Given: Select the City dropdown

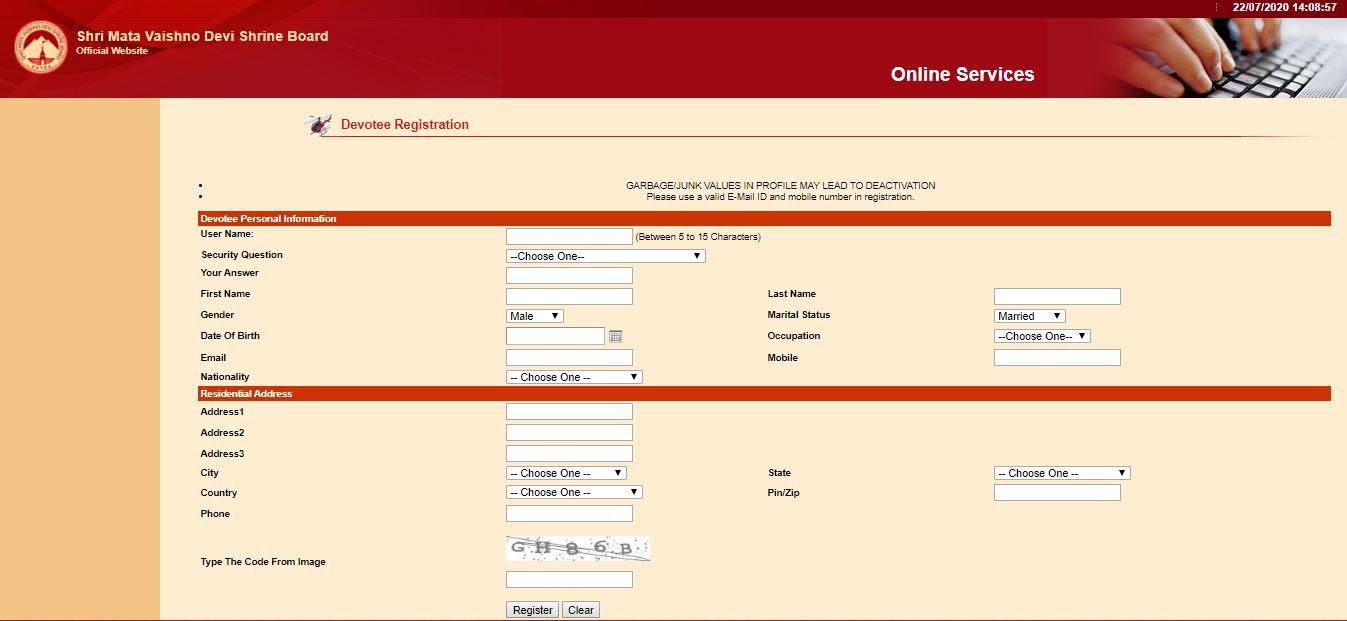Looking at the screenshot, I should [566, 473].
